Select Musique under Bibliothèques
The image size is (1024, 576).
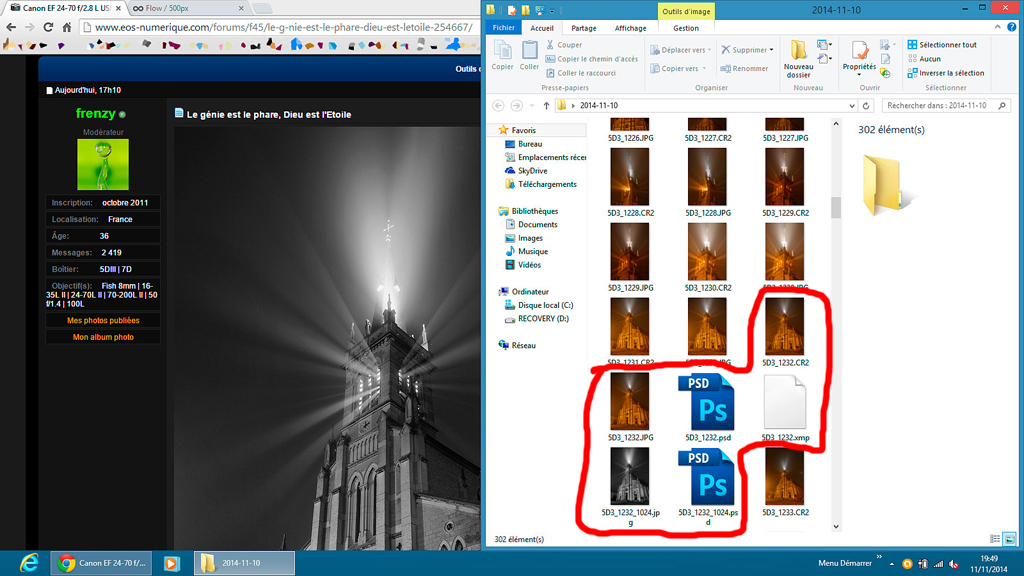526,251
